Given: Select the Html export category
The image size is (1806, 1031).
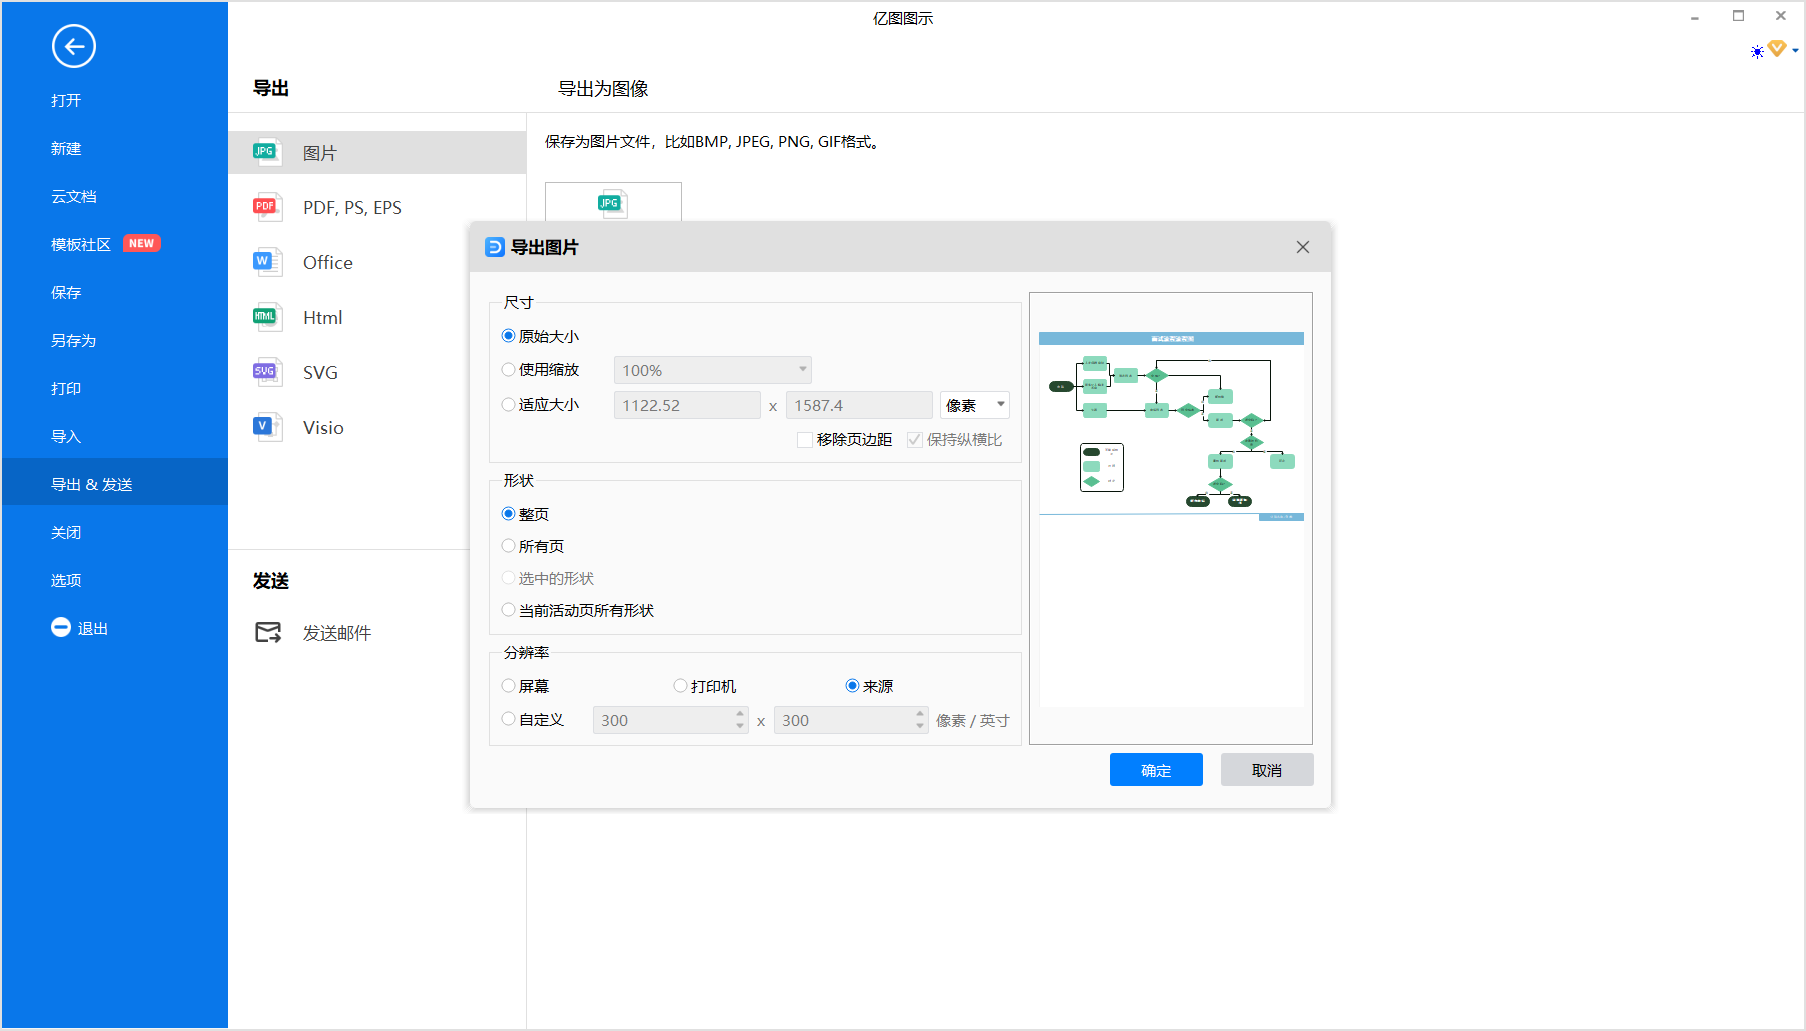Looking at the screenshot, I should pos(377,317).
